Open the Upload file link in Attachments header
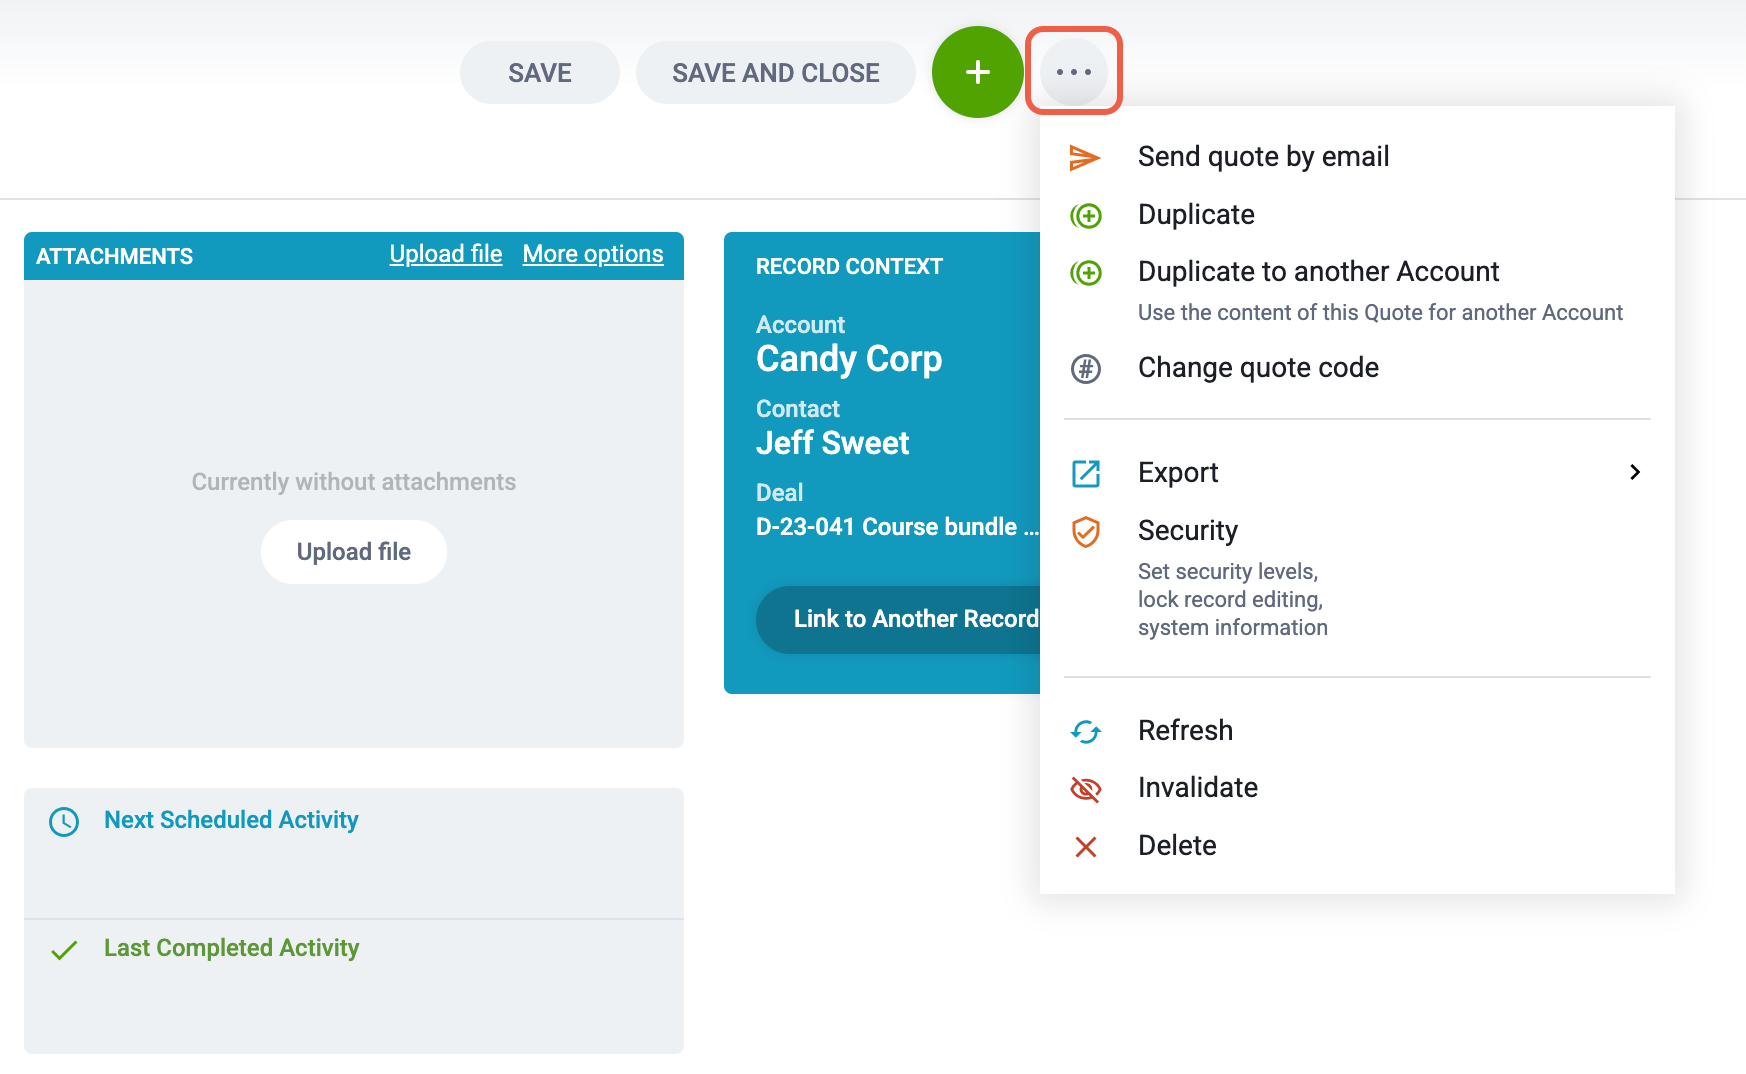Screen dimensions: 1746x1074 tap(446, 254)
